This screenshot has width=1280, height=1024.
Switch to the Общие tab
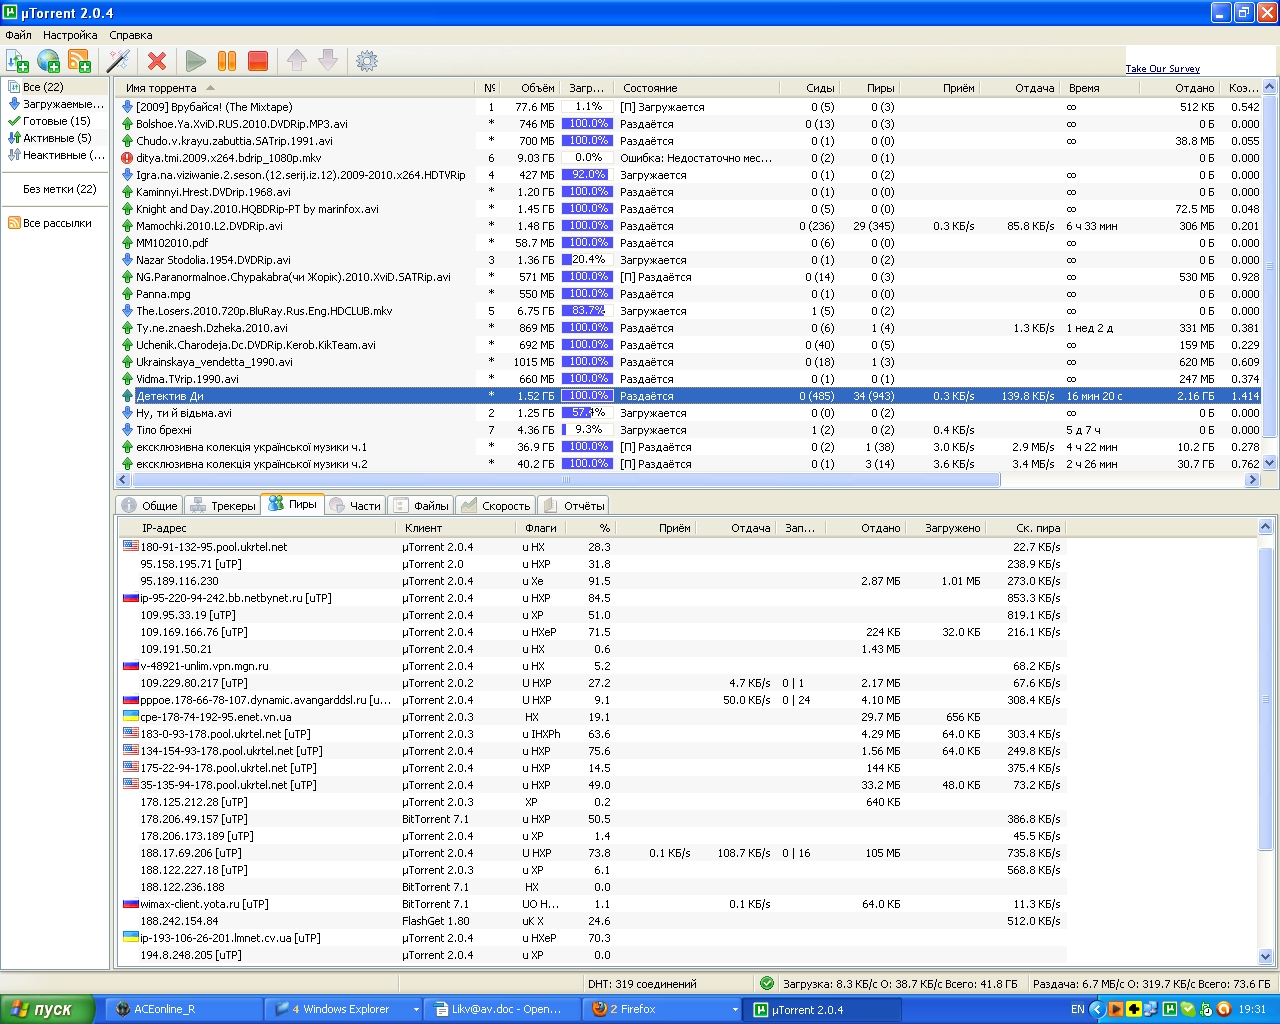148,506
